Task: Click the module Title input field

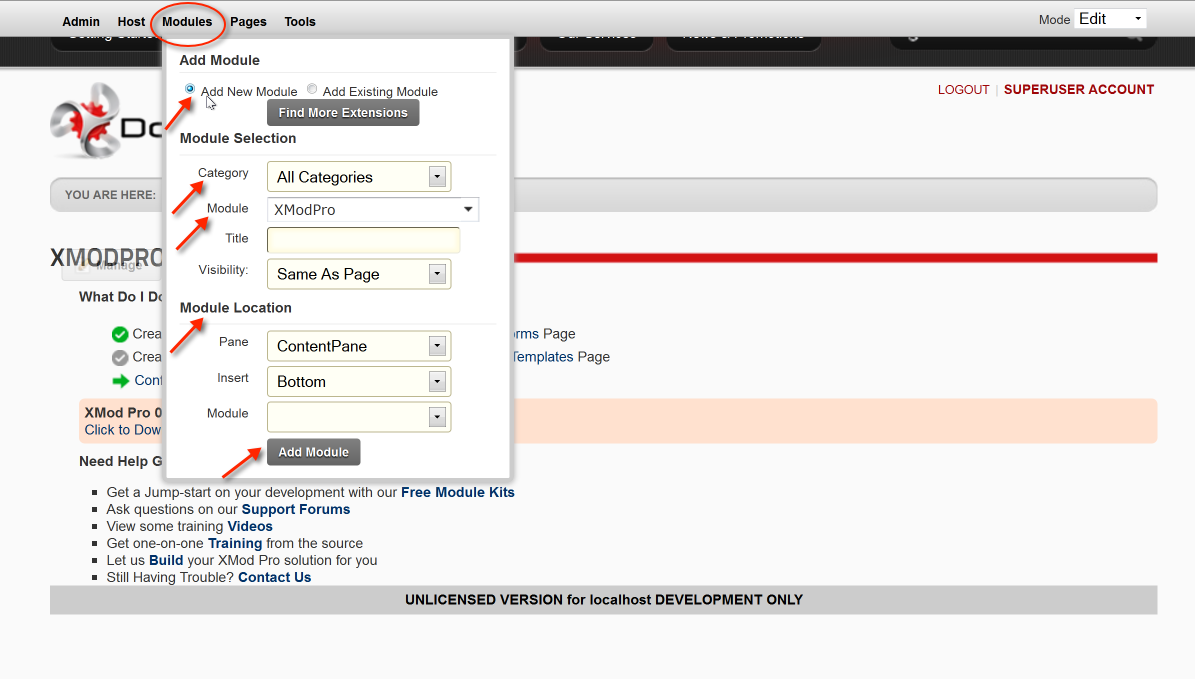Action: [364, 239]
